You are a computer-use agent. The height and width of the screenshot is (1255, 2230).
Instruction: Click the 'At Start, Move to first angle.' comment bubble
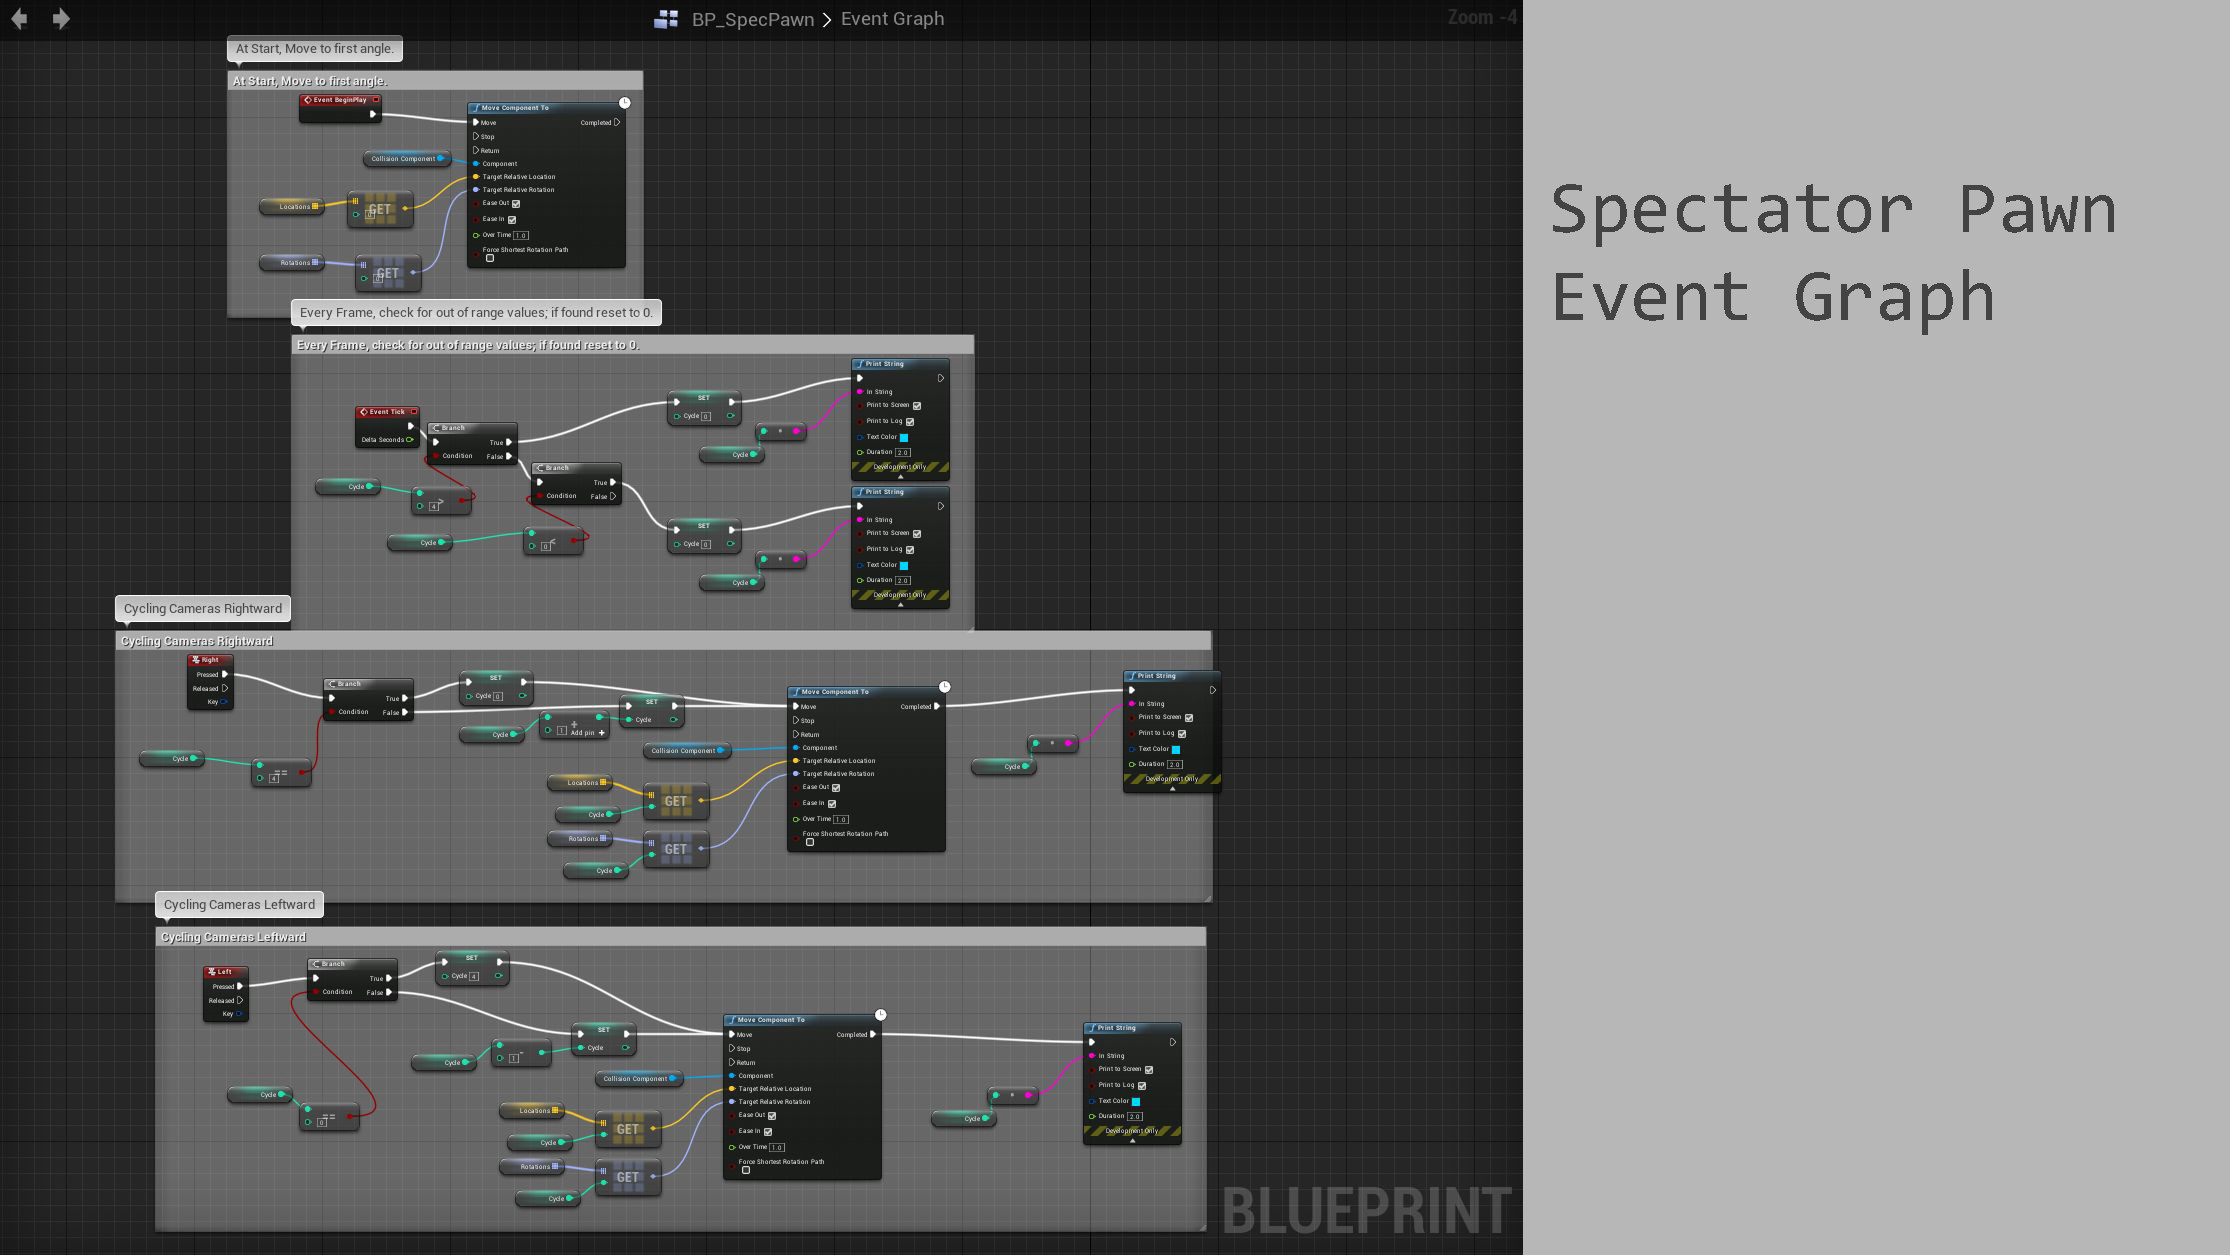(x=315, y=49)
